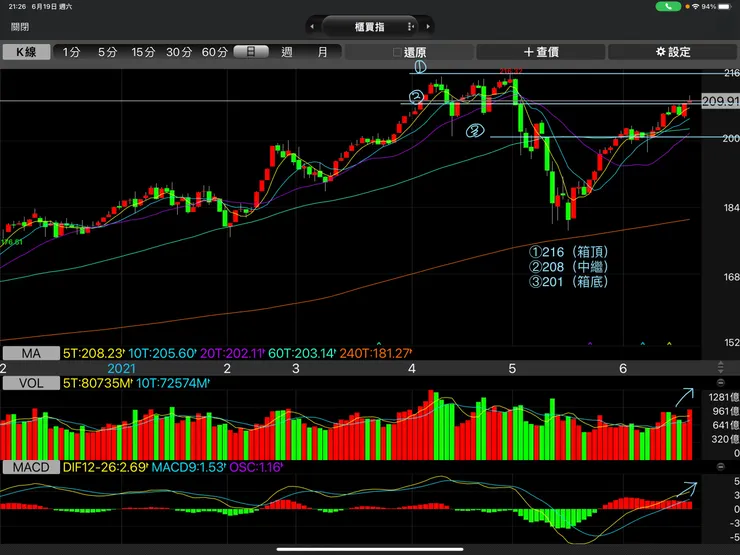
Task: Switch to the 5分 interval
Action: [107, 52]
